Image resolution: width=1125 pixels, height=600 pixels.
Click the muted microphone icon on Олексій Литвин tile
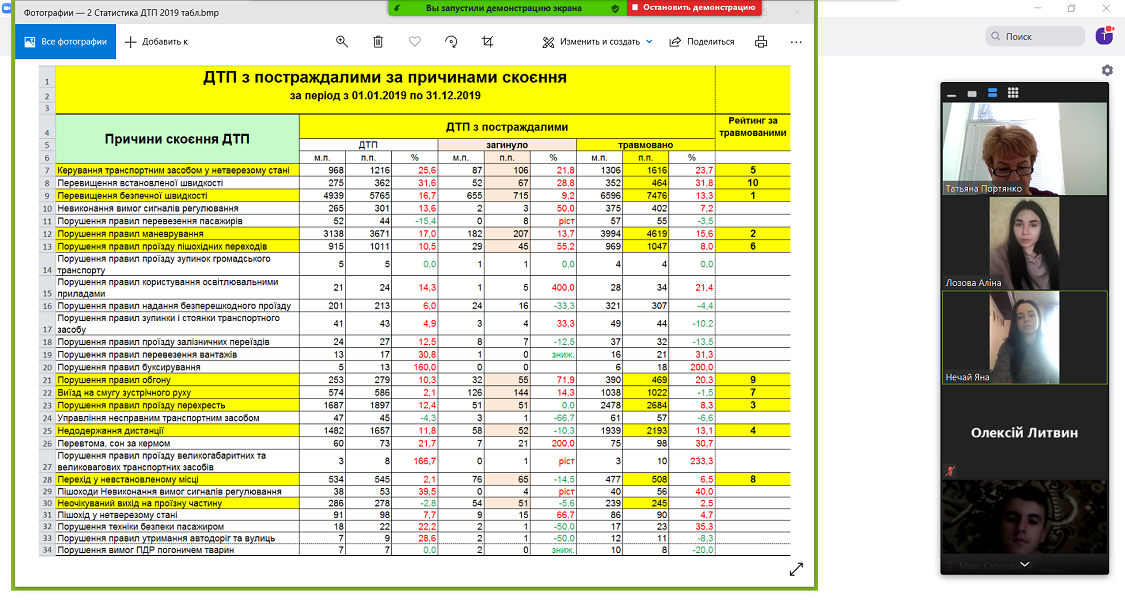pyautogui.click(x=951, y=472)
